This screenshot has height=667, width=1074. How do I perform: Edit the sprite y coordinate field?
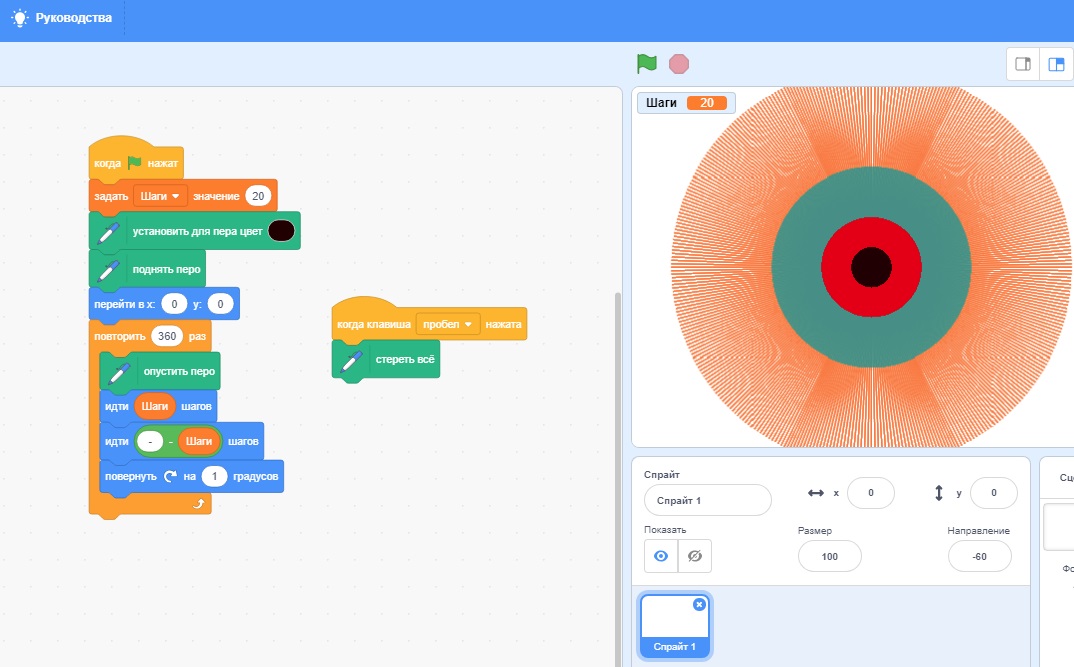[x=994, y=493]
